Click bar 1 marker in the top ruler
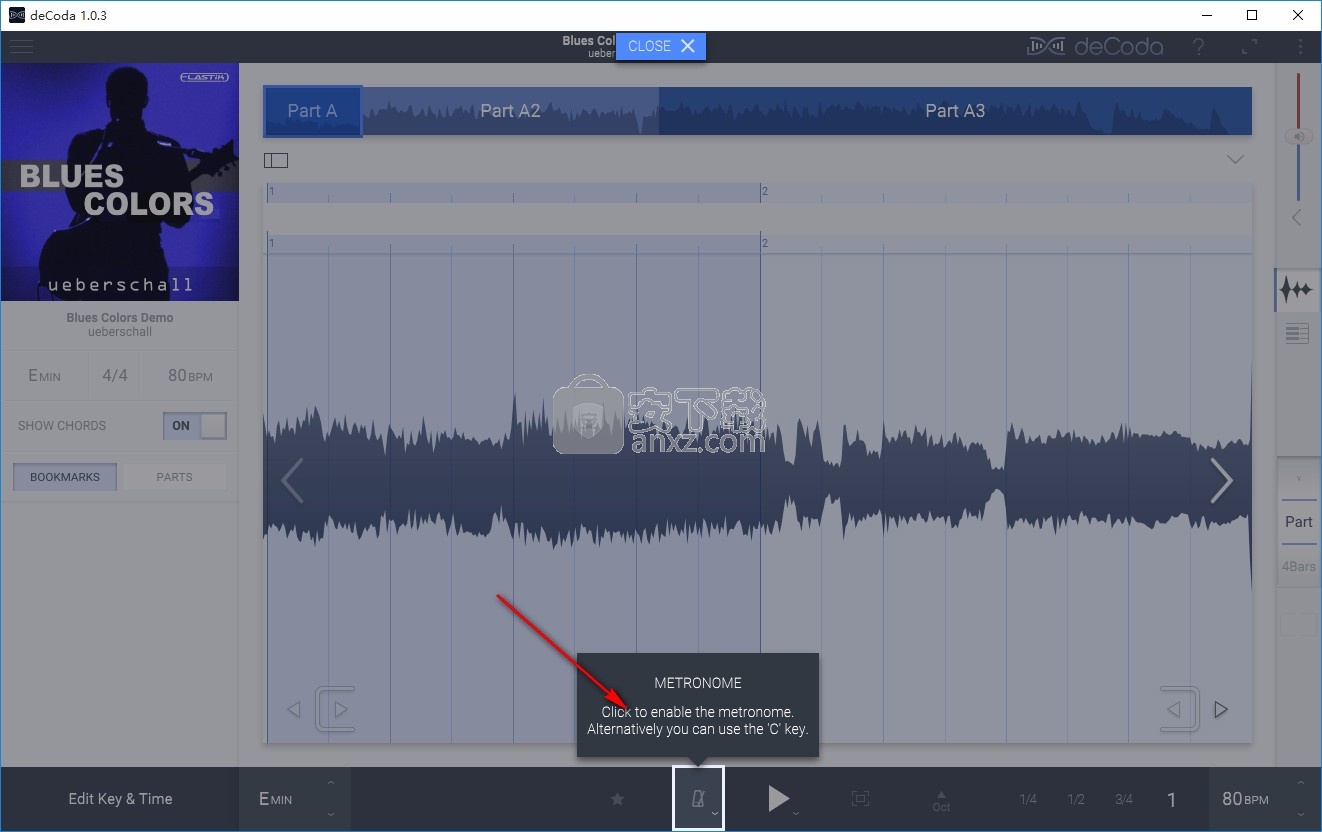This screenshot has height=832, width=1322. (271, 191)
